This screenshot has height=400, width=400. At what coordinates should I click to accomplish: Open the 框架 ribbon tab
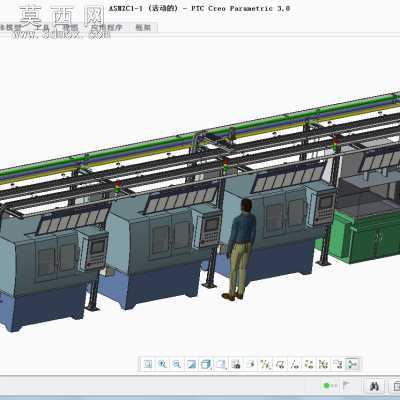tap(143, 28)
